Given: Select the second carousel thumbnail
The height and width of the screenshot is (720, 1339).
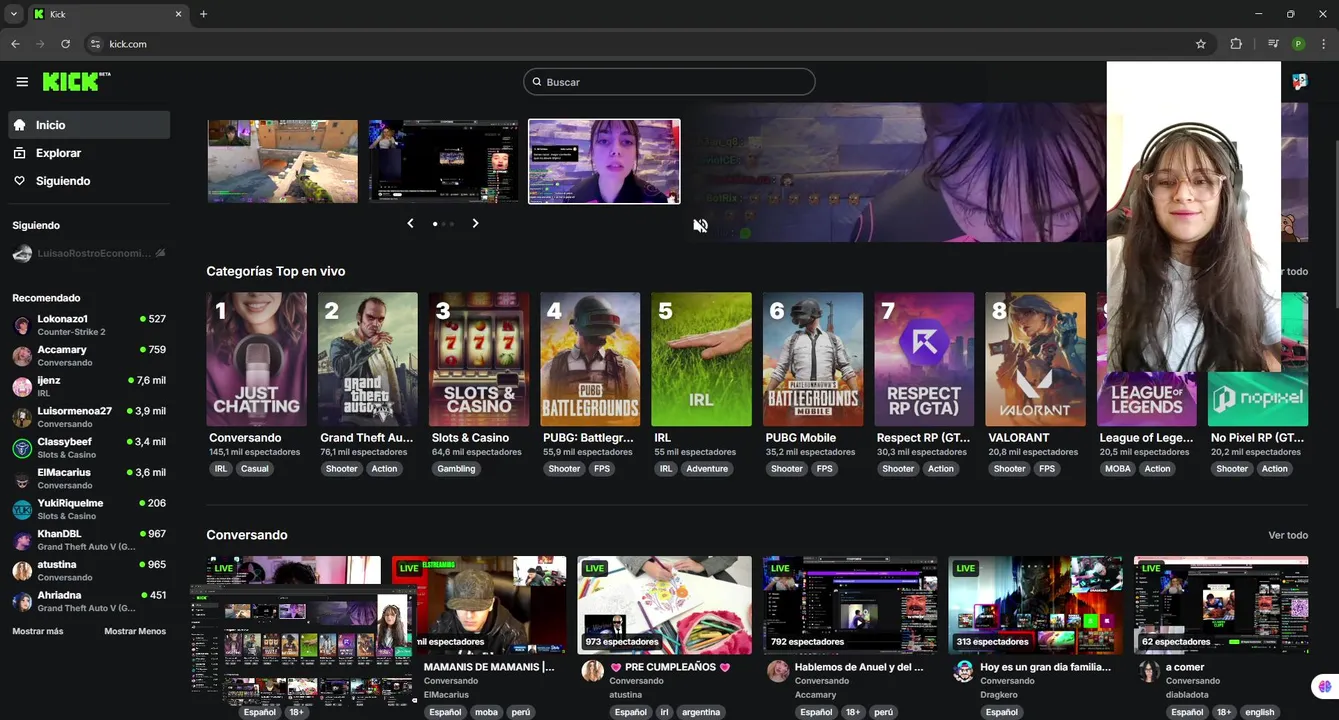Looking at the screenshot, I should 444,161.
